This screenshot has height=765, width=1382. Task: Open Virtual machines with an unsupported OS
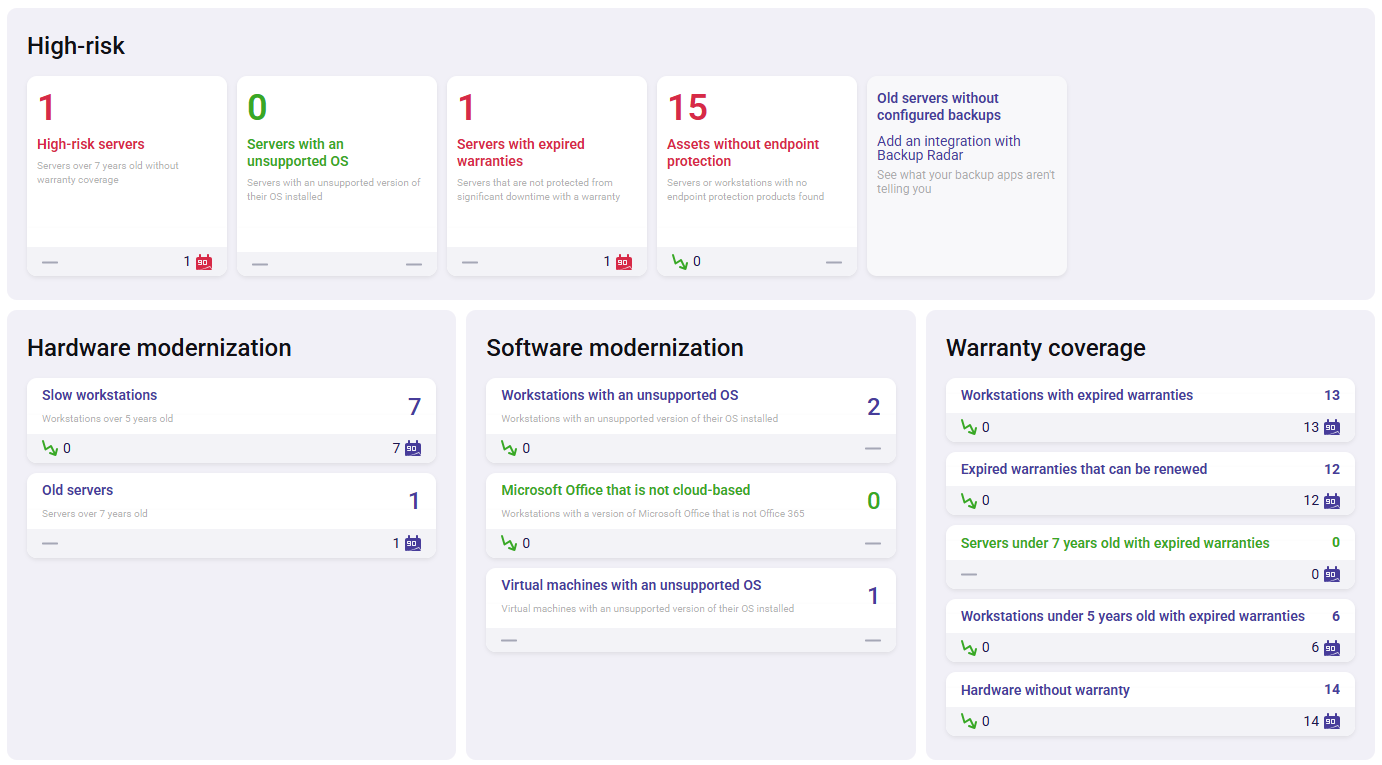coord(631,585)
